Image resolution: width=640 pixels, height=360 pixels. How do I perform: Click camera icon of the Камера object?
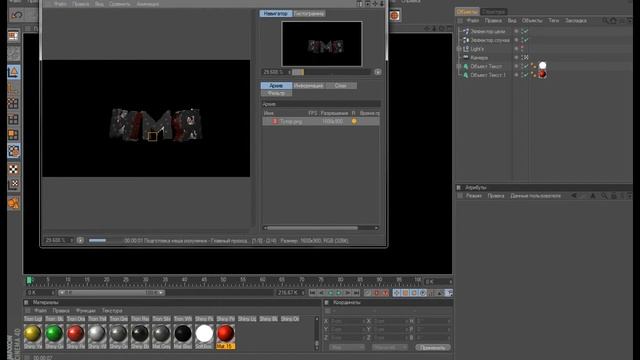coord(466,58)
